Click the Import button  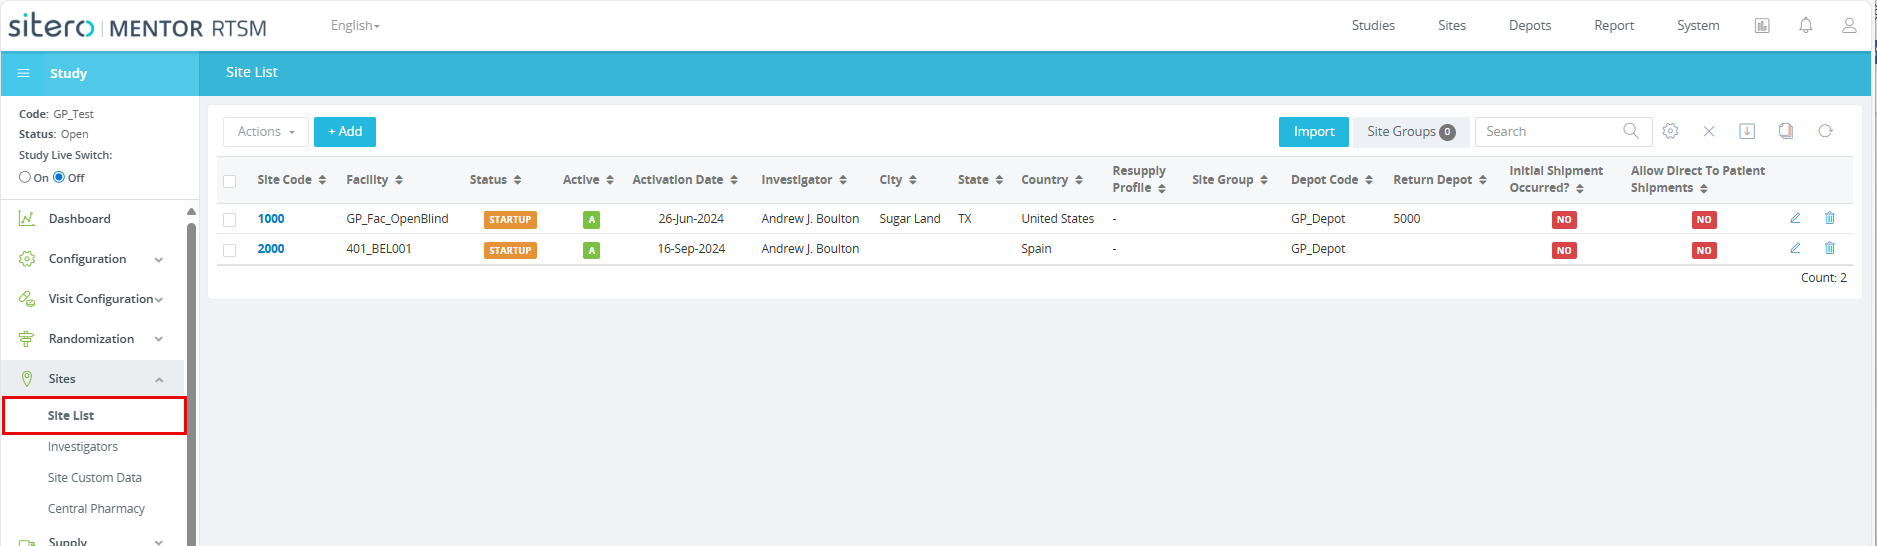[x=1314, y=132]
